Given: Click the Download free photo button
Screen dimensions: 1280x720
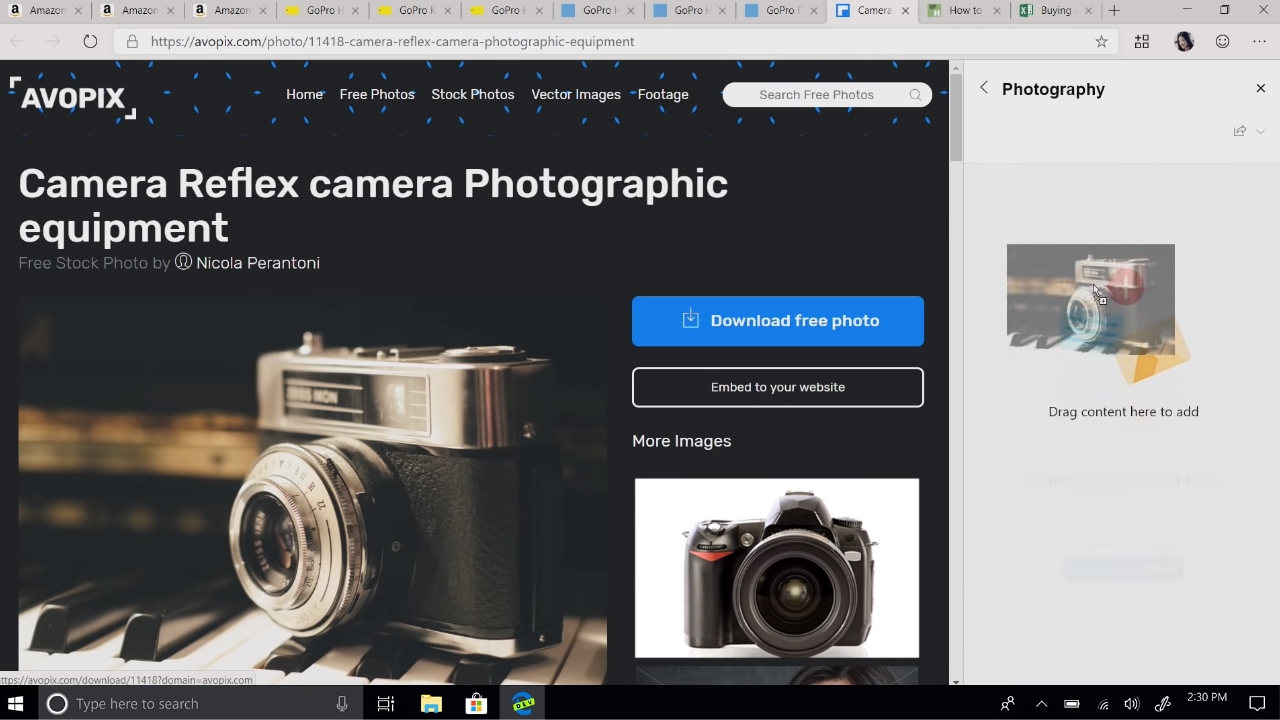Looking at the screenshot, I should point(777,321).
